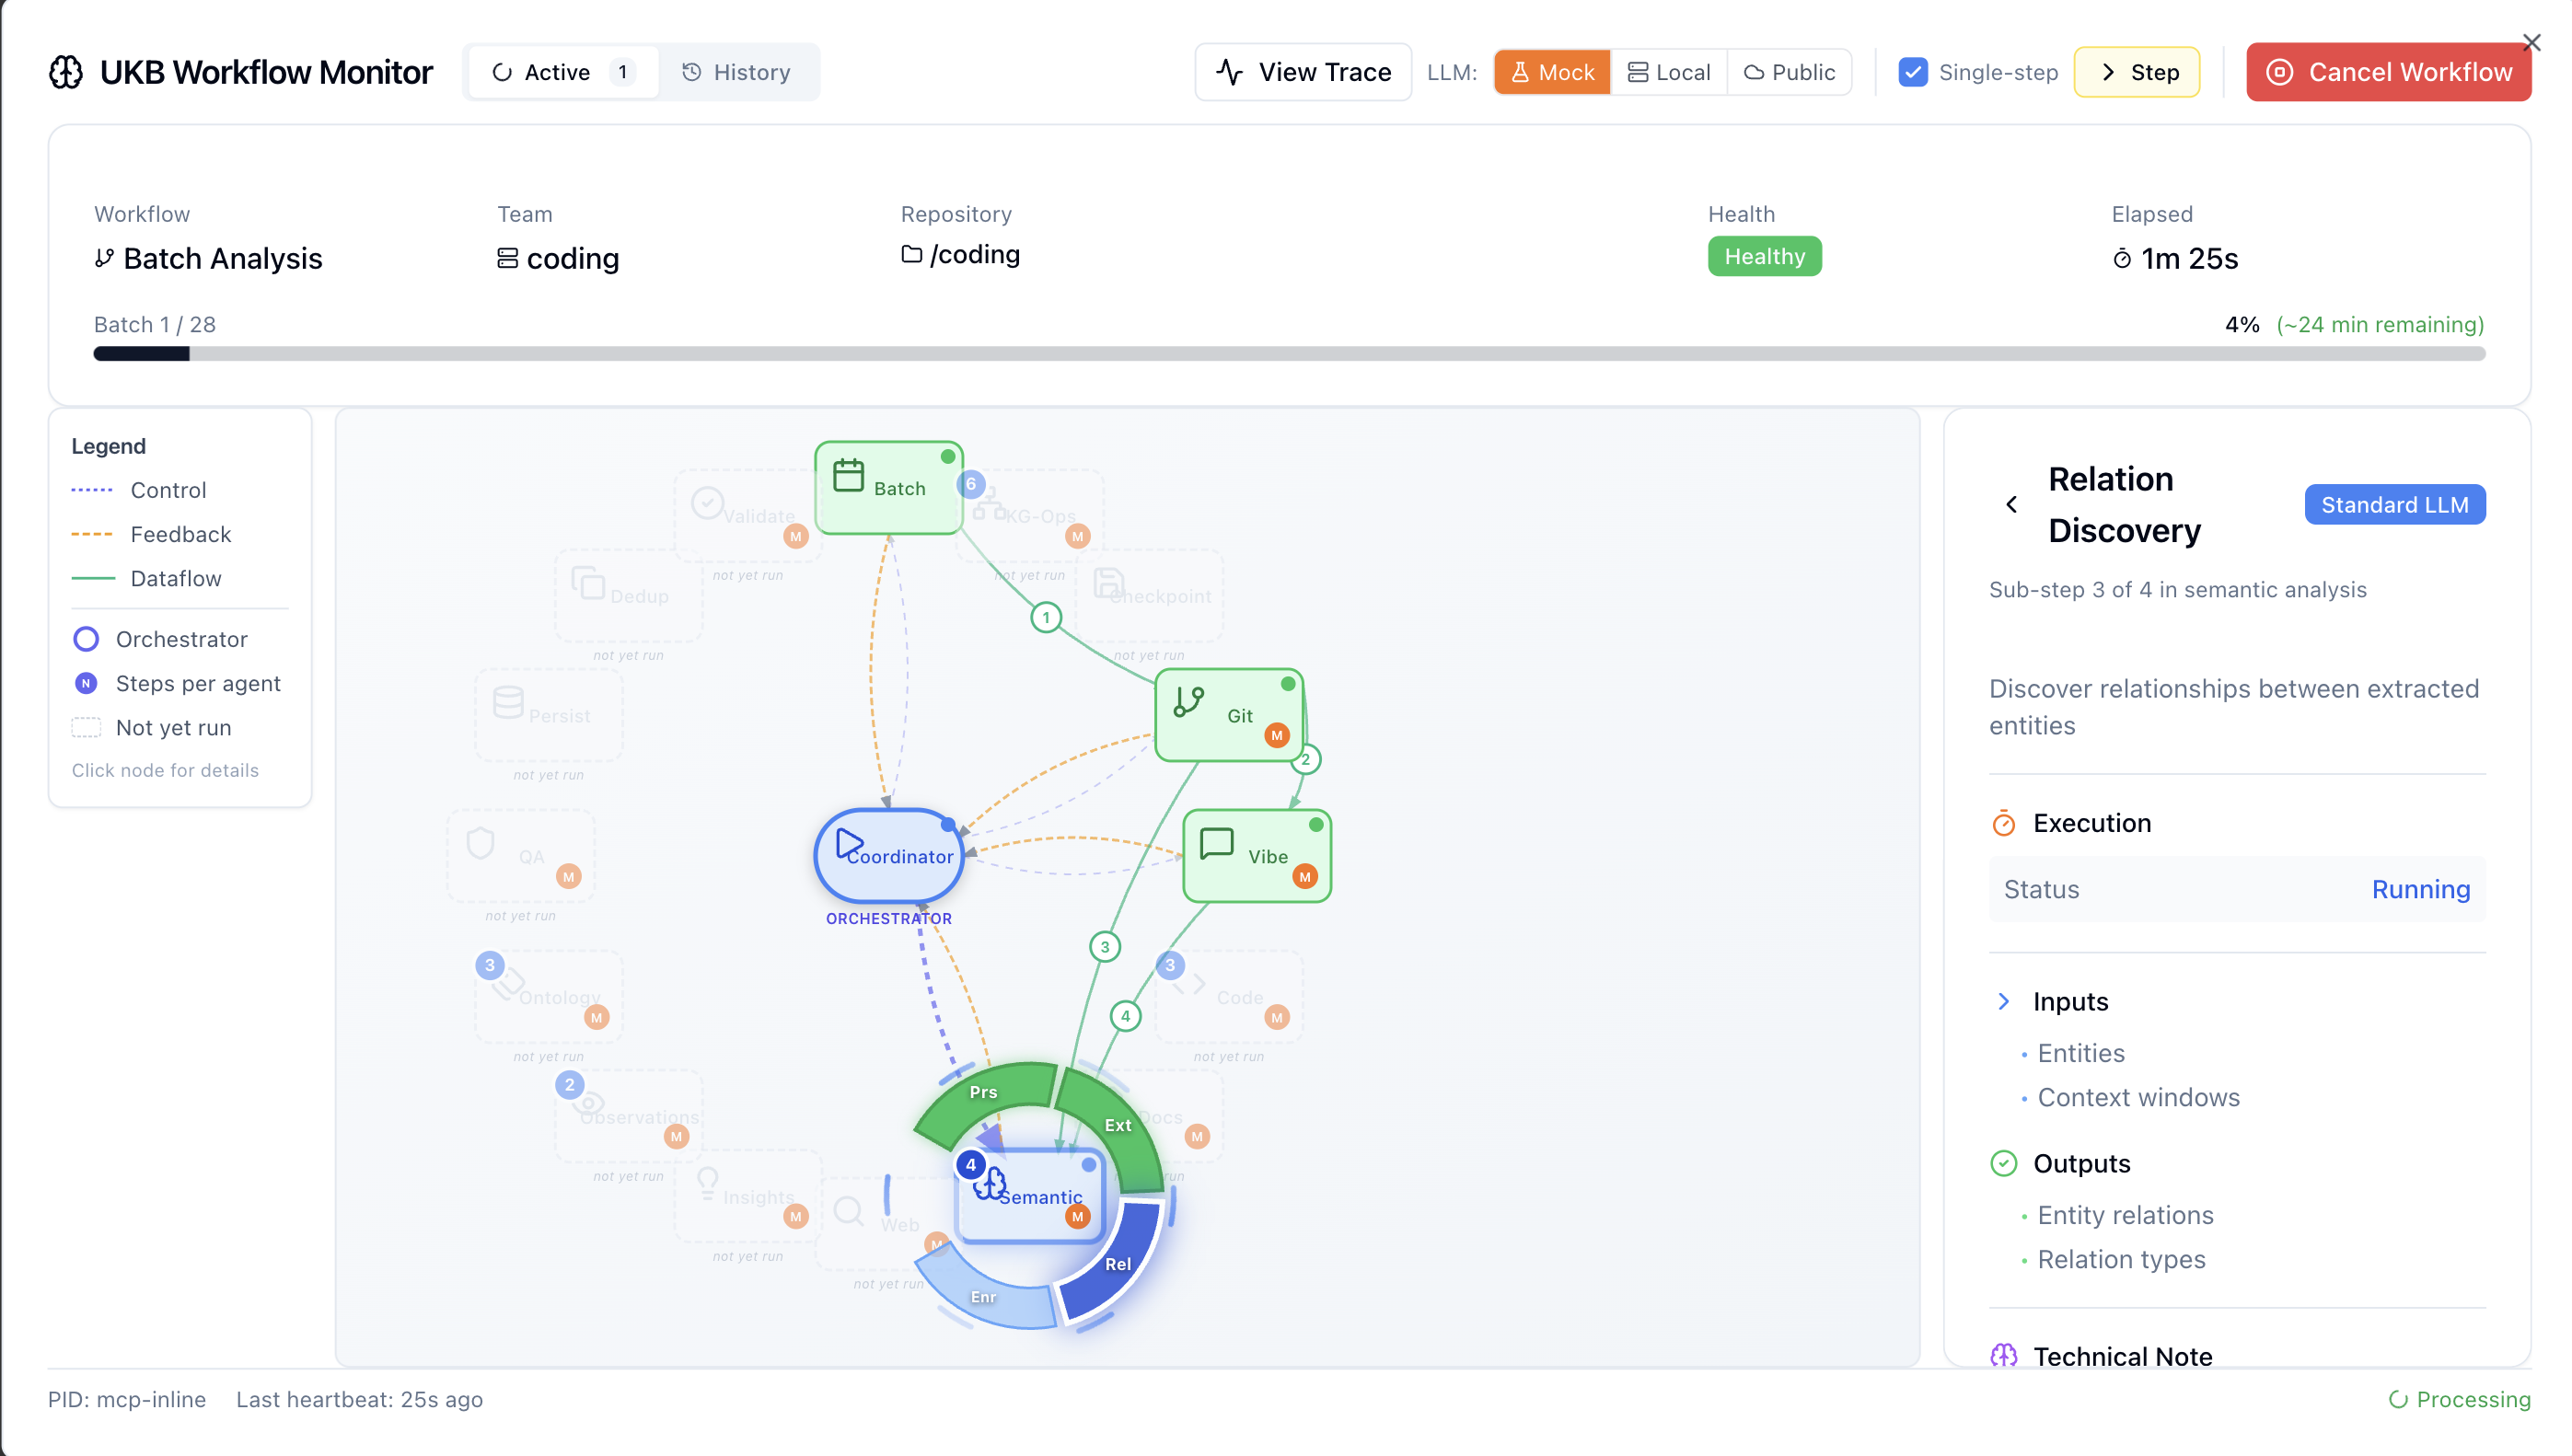Select the Dedup node
The height and width of the screenshot is (1456, 2572).
(628, 595)
